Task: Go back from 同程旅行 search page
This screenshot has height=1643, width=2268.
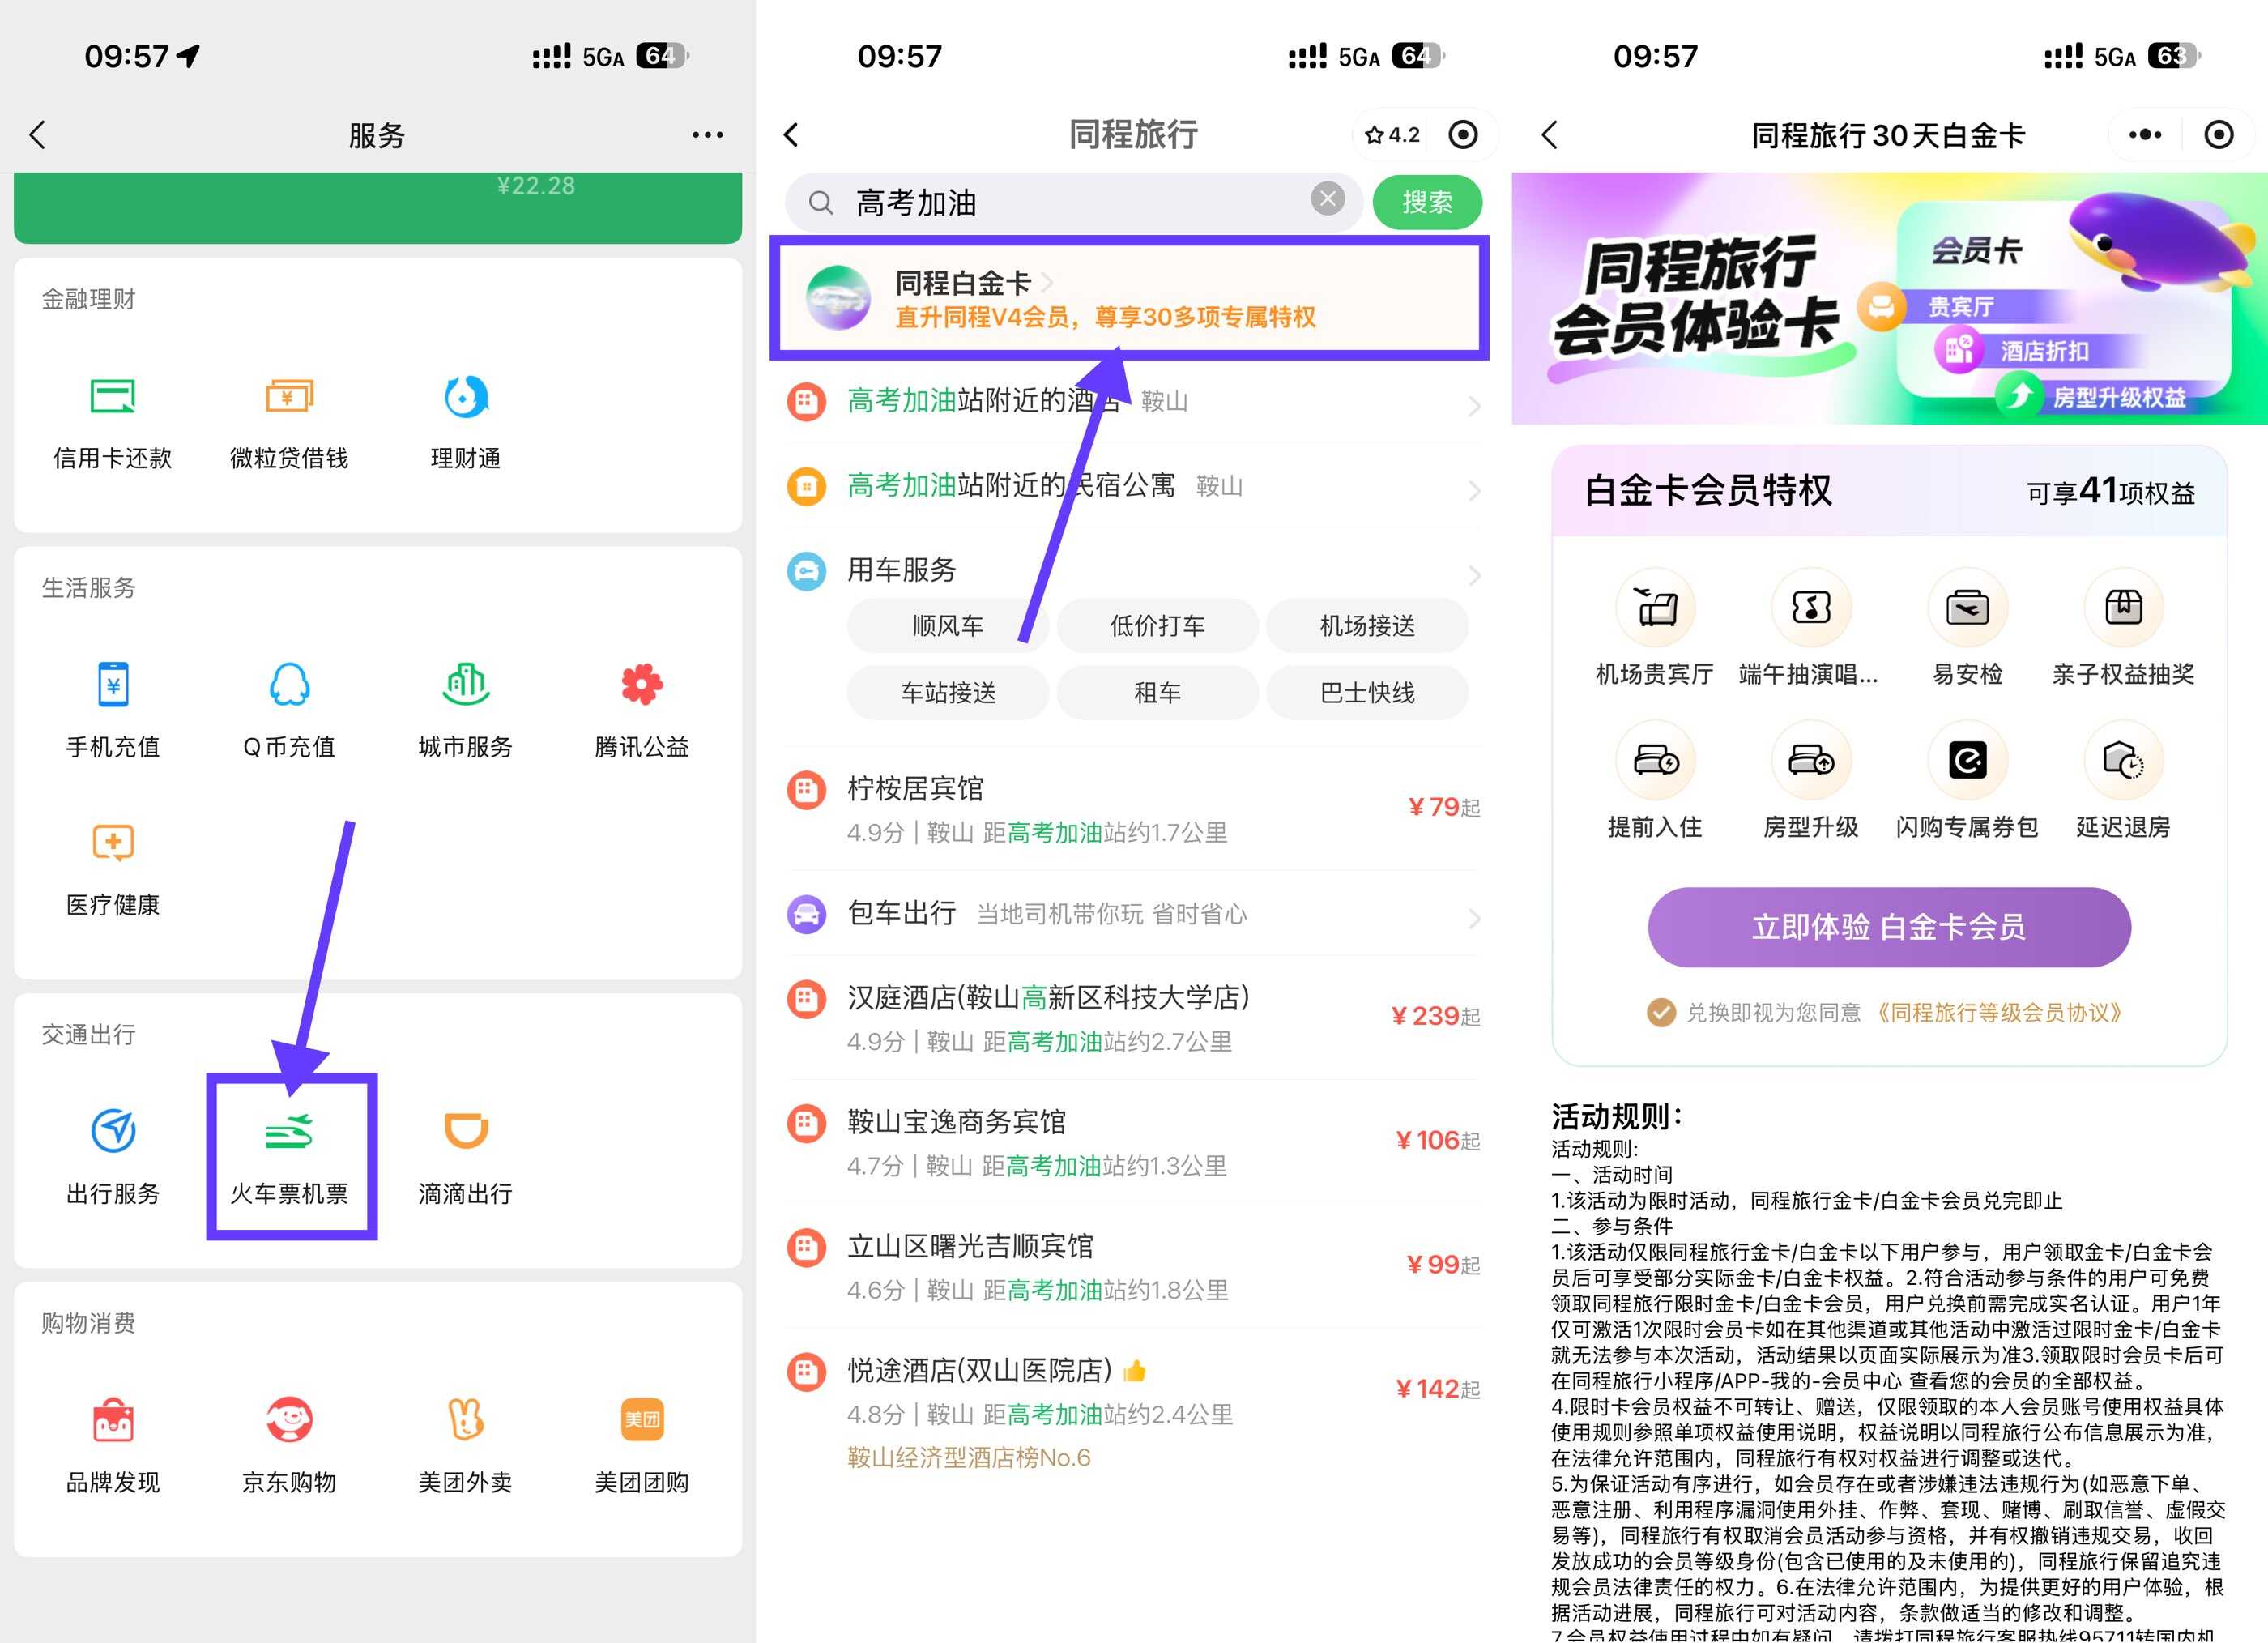Action: (x=791, y=135)
